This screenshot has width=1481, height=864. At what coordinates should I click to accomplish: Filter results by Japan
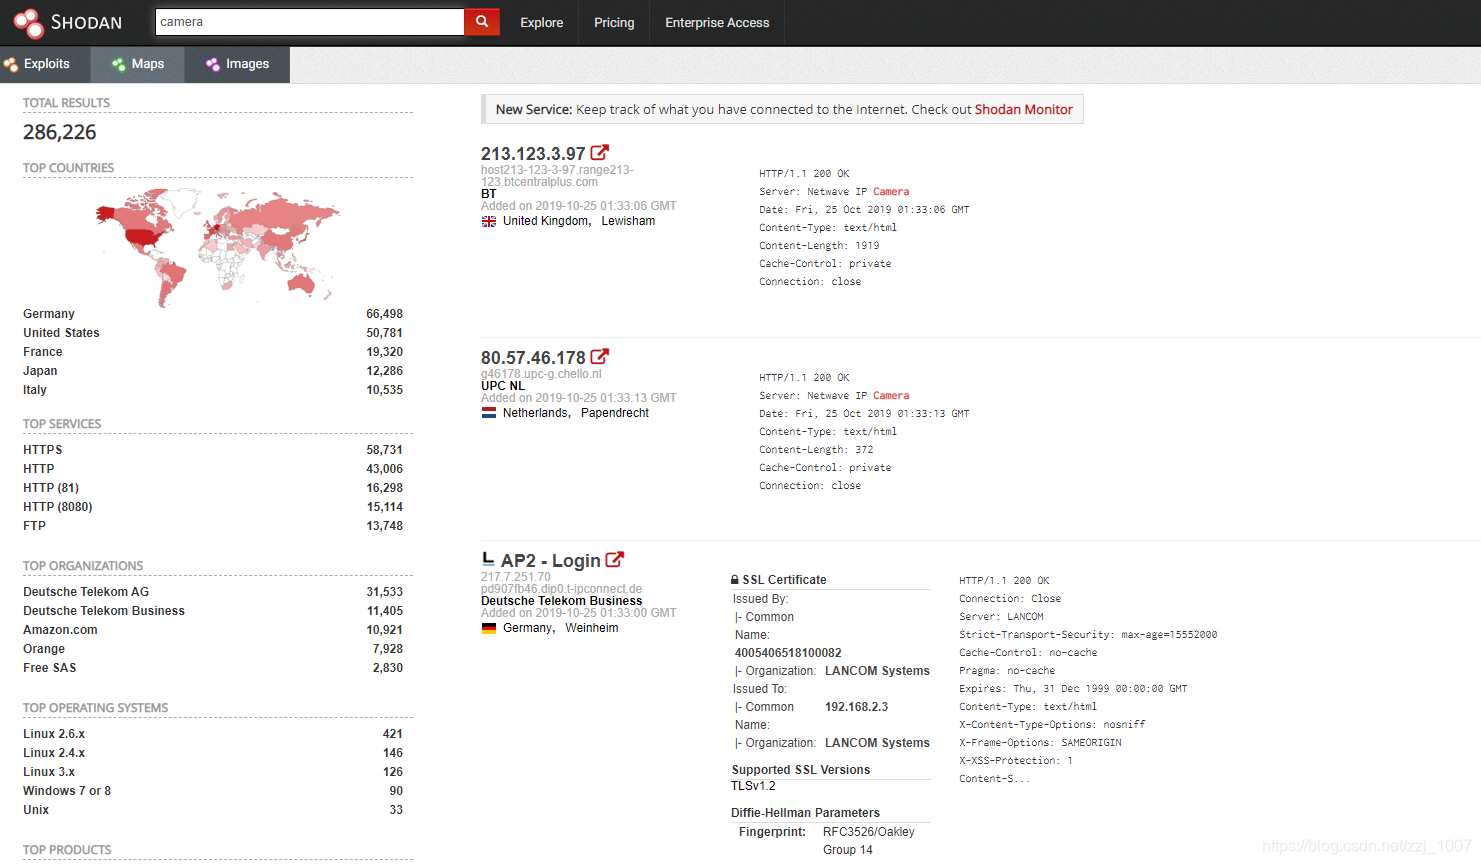[40, 371]
